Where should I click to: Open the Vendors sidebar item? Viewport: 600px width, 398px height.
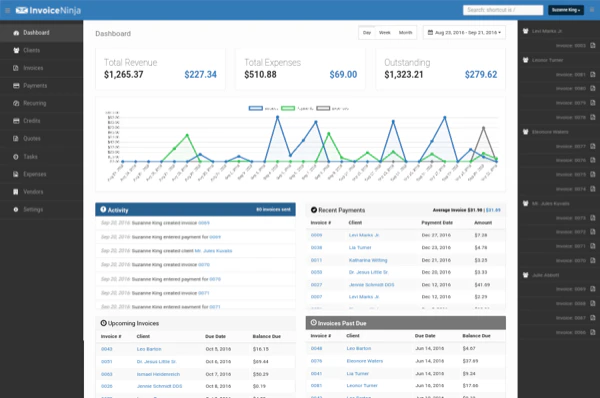click(41, 192)
